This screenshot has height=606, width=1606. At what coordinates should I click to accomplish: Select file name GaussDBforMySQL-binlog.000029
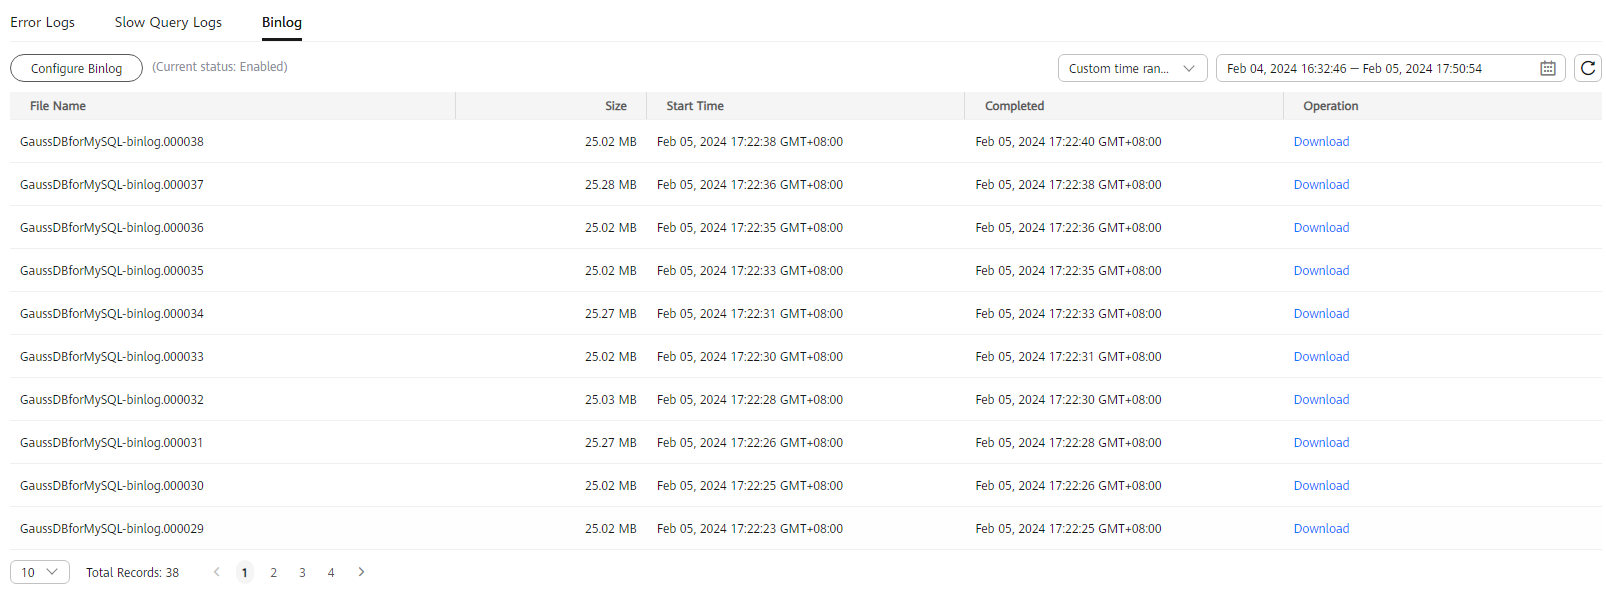pyautogui.click(x=112, y=529)
